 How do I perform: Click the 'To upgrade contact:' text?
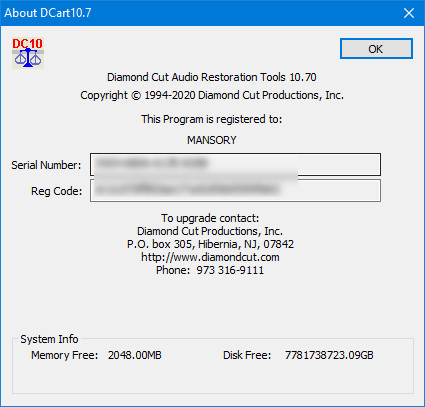tap(210, 218)
